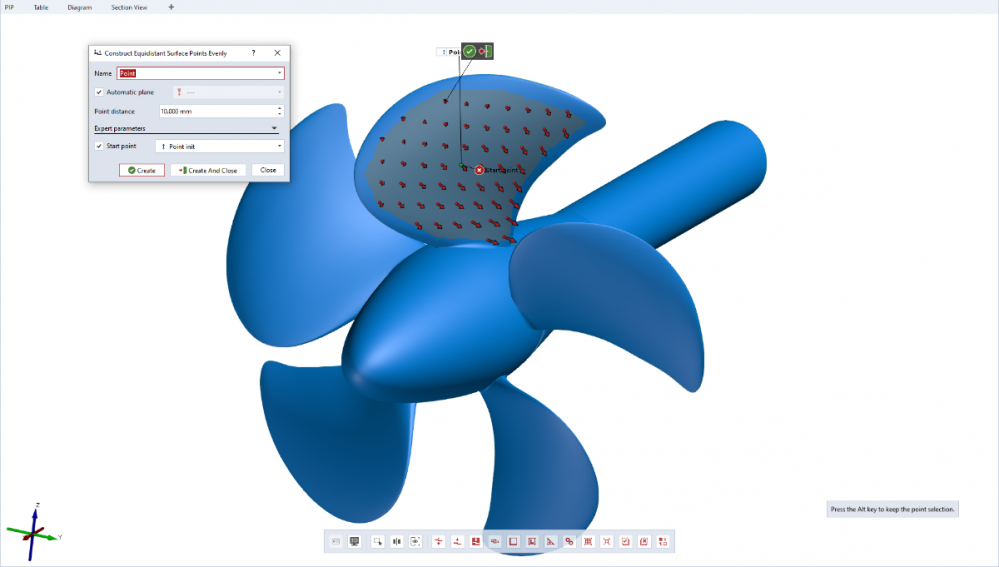The image size is (999, 567).
Task: Click the mirror/split vertical bars icon
Action: 396,542
